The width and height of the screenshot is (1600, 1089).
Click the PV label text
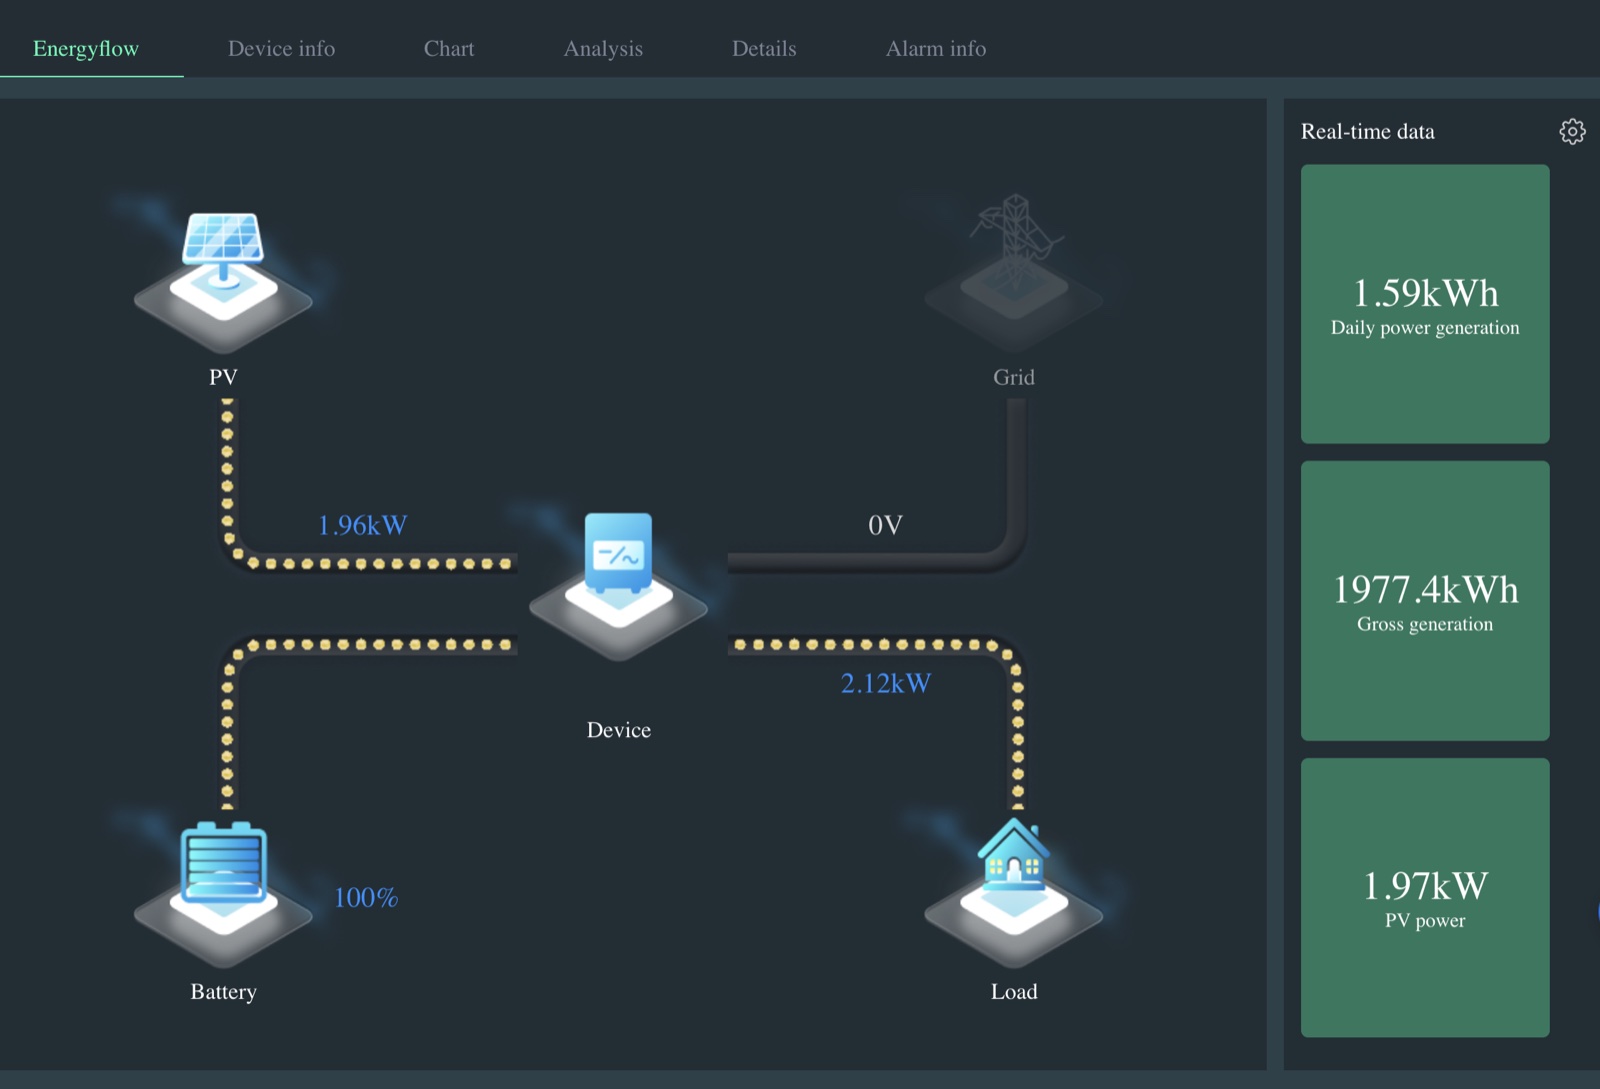pyautogui.click(x=223, y=377)
